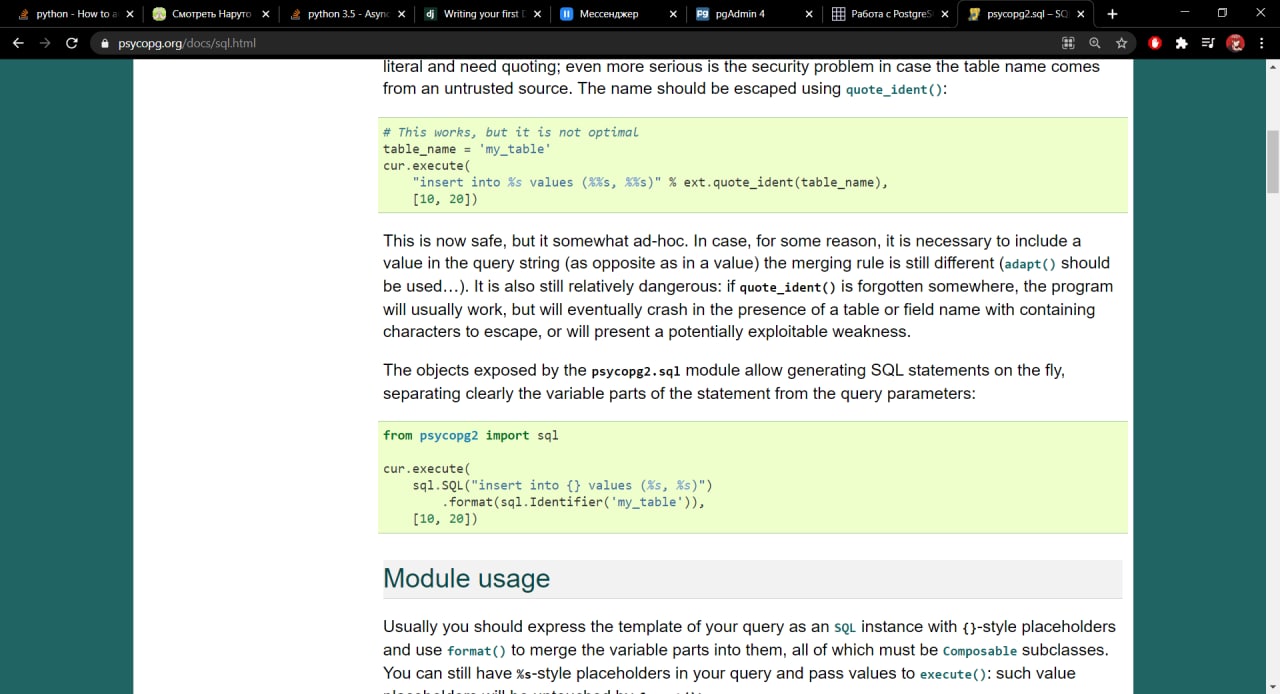Open the Chrome profile avatar
This screenshot has width=1280, height=694.
pyautogui.click(x=1235, y=43)
